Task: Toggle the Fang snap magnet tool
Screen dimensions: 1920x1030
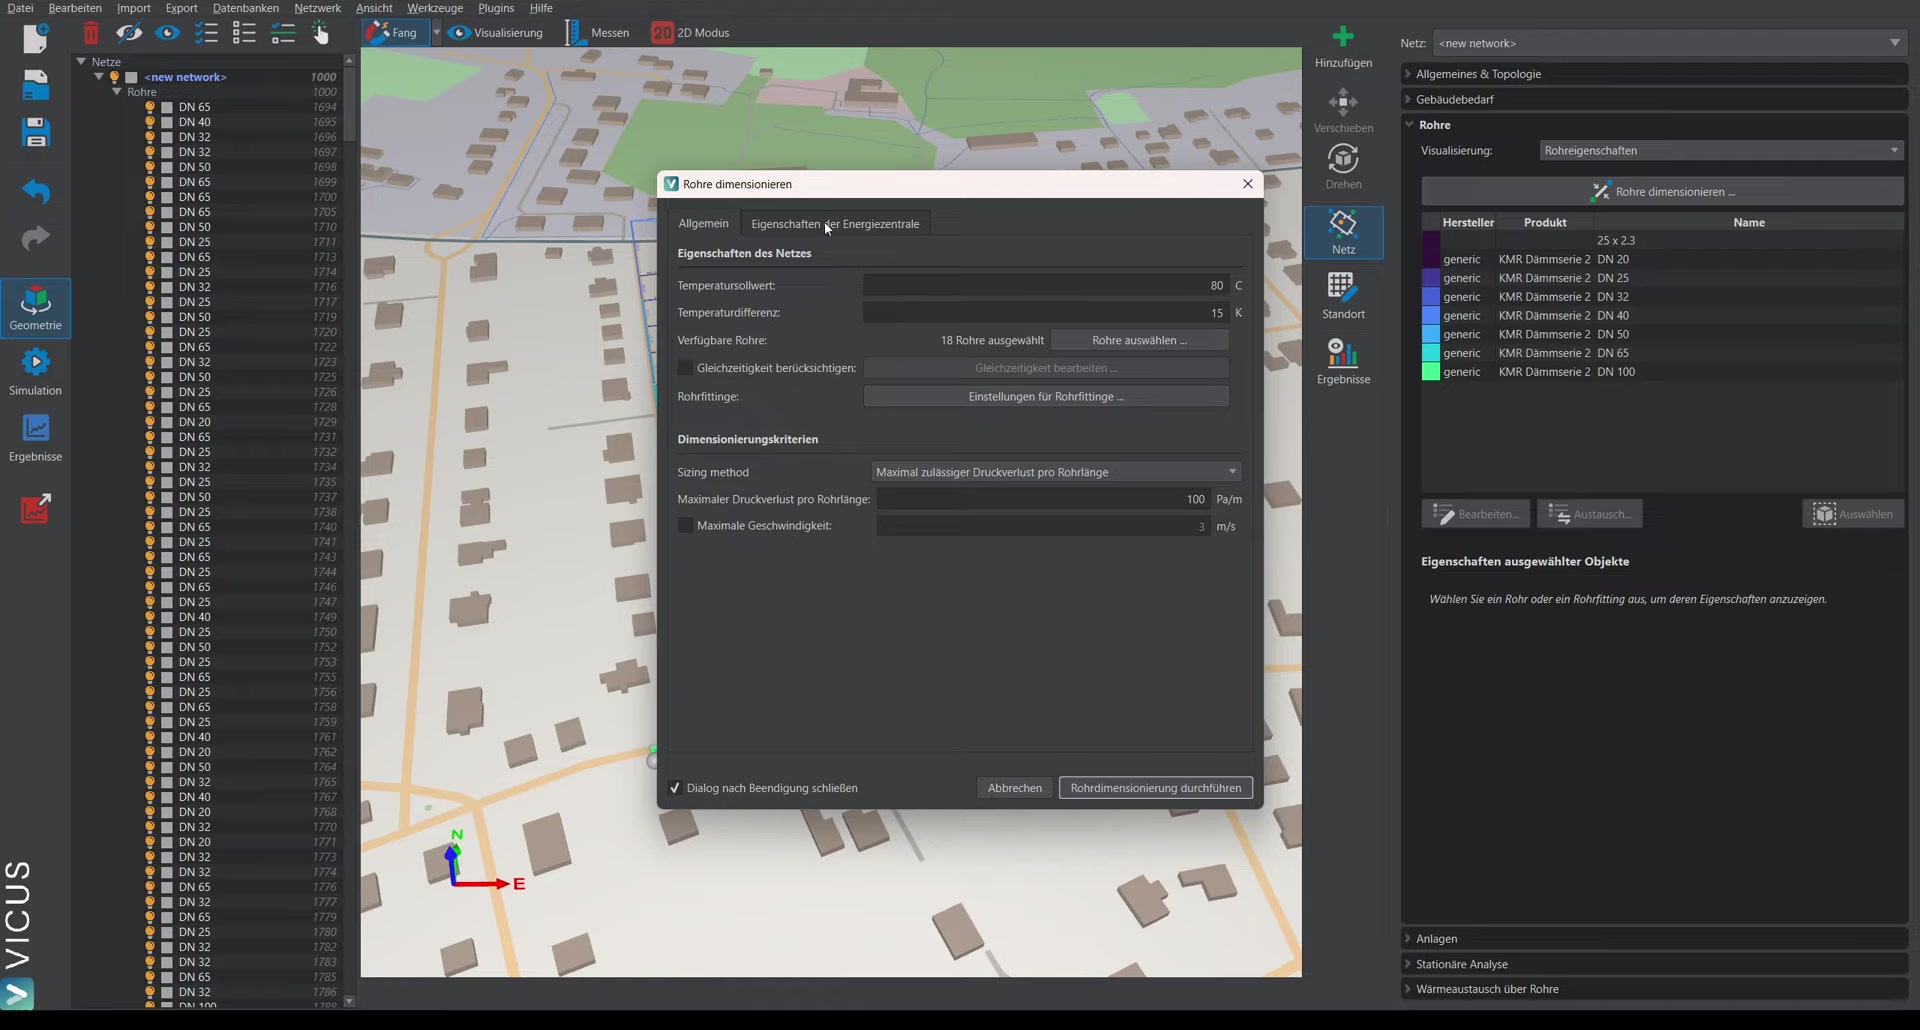Action: tap(393, 33)
